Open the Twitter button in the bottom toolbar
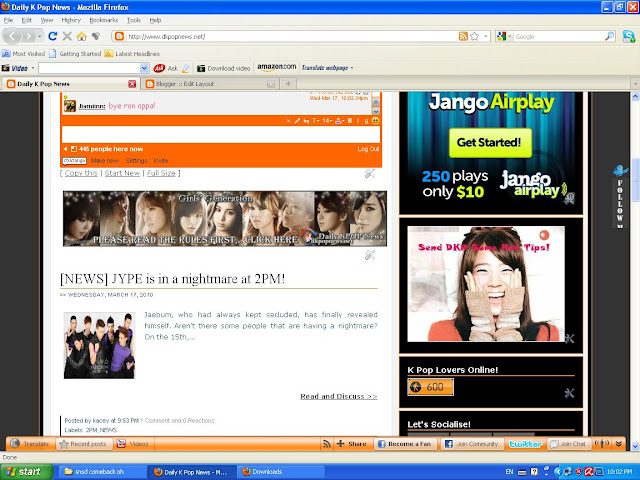The image size is (640, 480). point(525,444)
